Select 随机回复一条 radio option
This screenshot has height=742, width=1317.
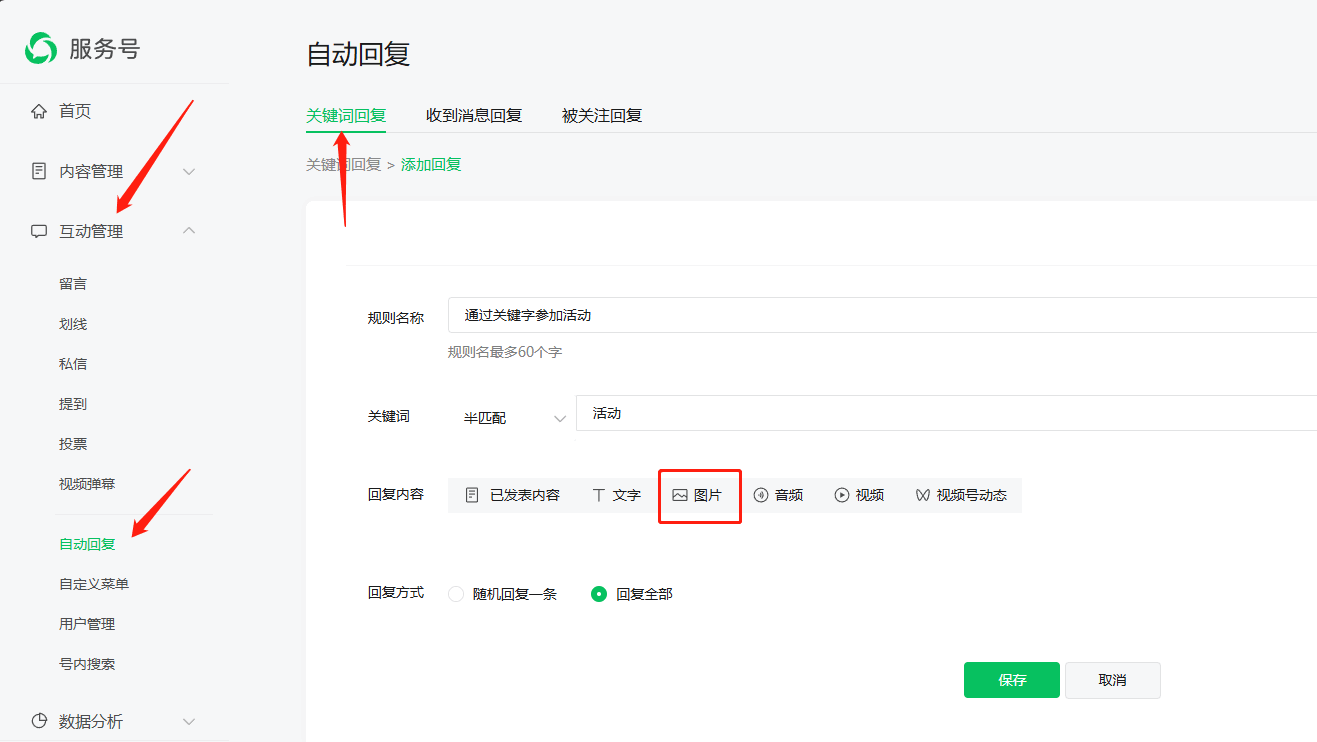click(x=456, y=594)
